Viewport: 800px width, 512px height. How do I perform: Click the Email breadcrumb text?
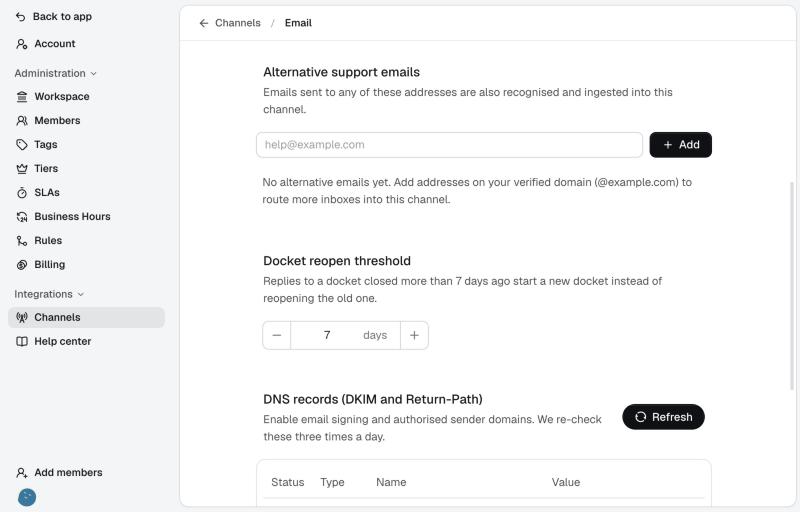[298, 23]
